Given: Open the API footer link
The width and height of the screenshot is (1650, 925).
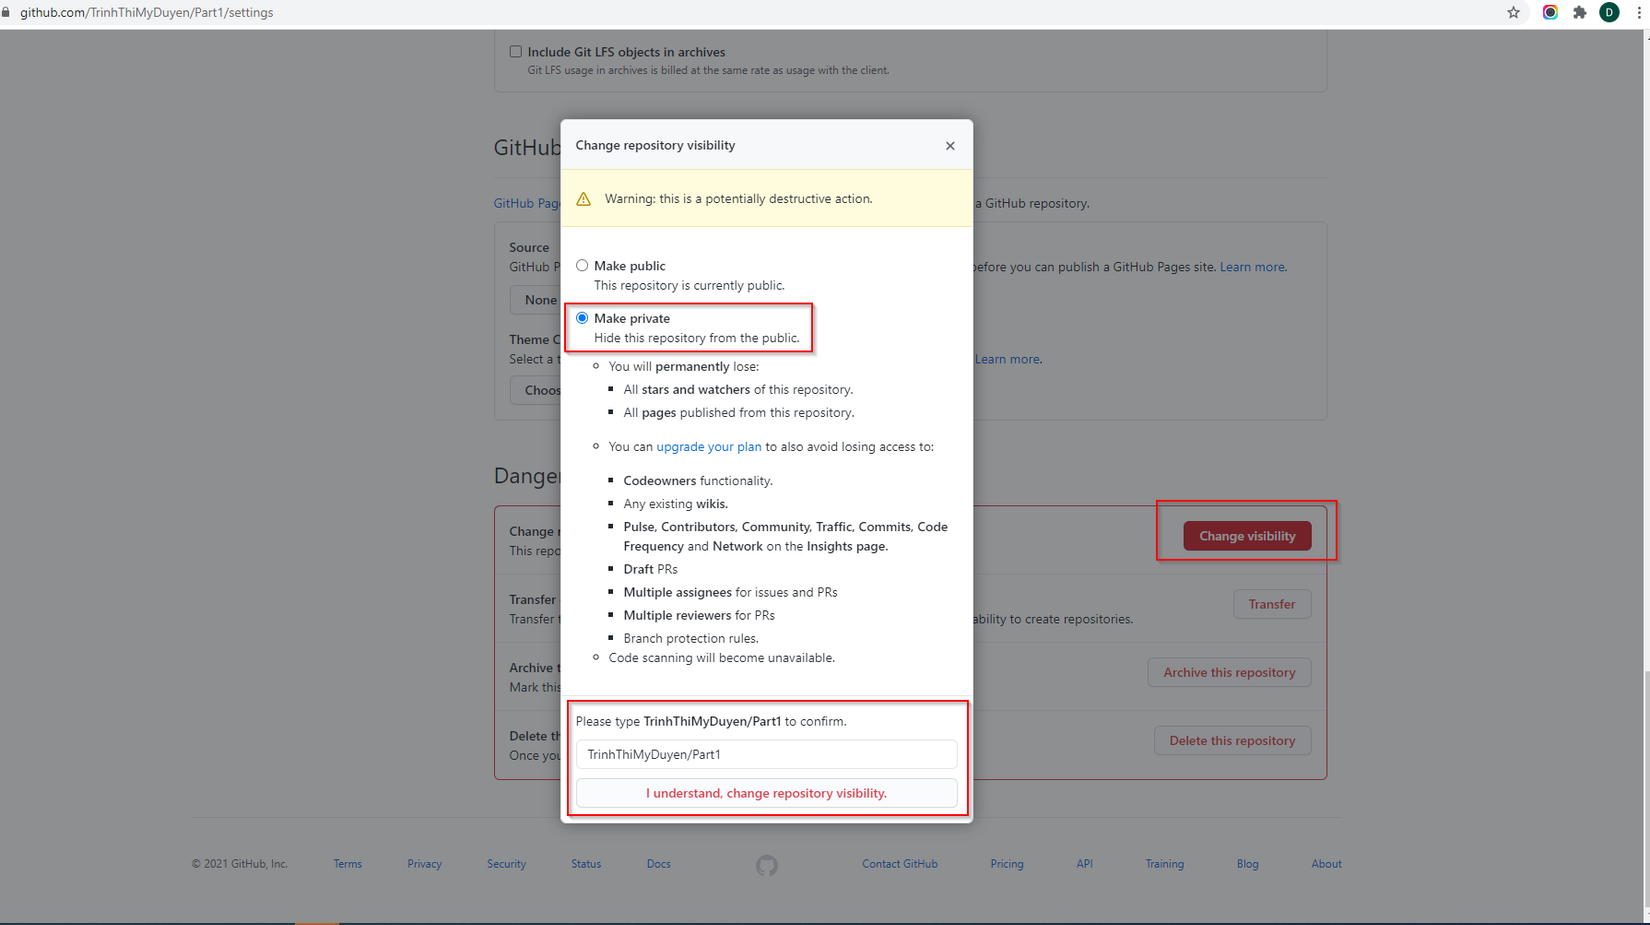Looking at the screenshot, I should 1085,864.
